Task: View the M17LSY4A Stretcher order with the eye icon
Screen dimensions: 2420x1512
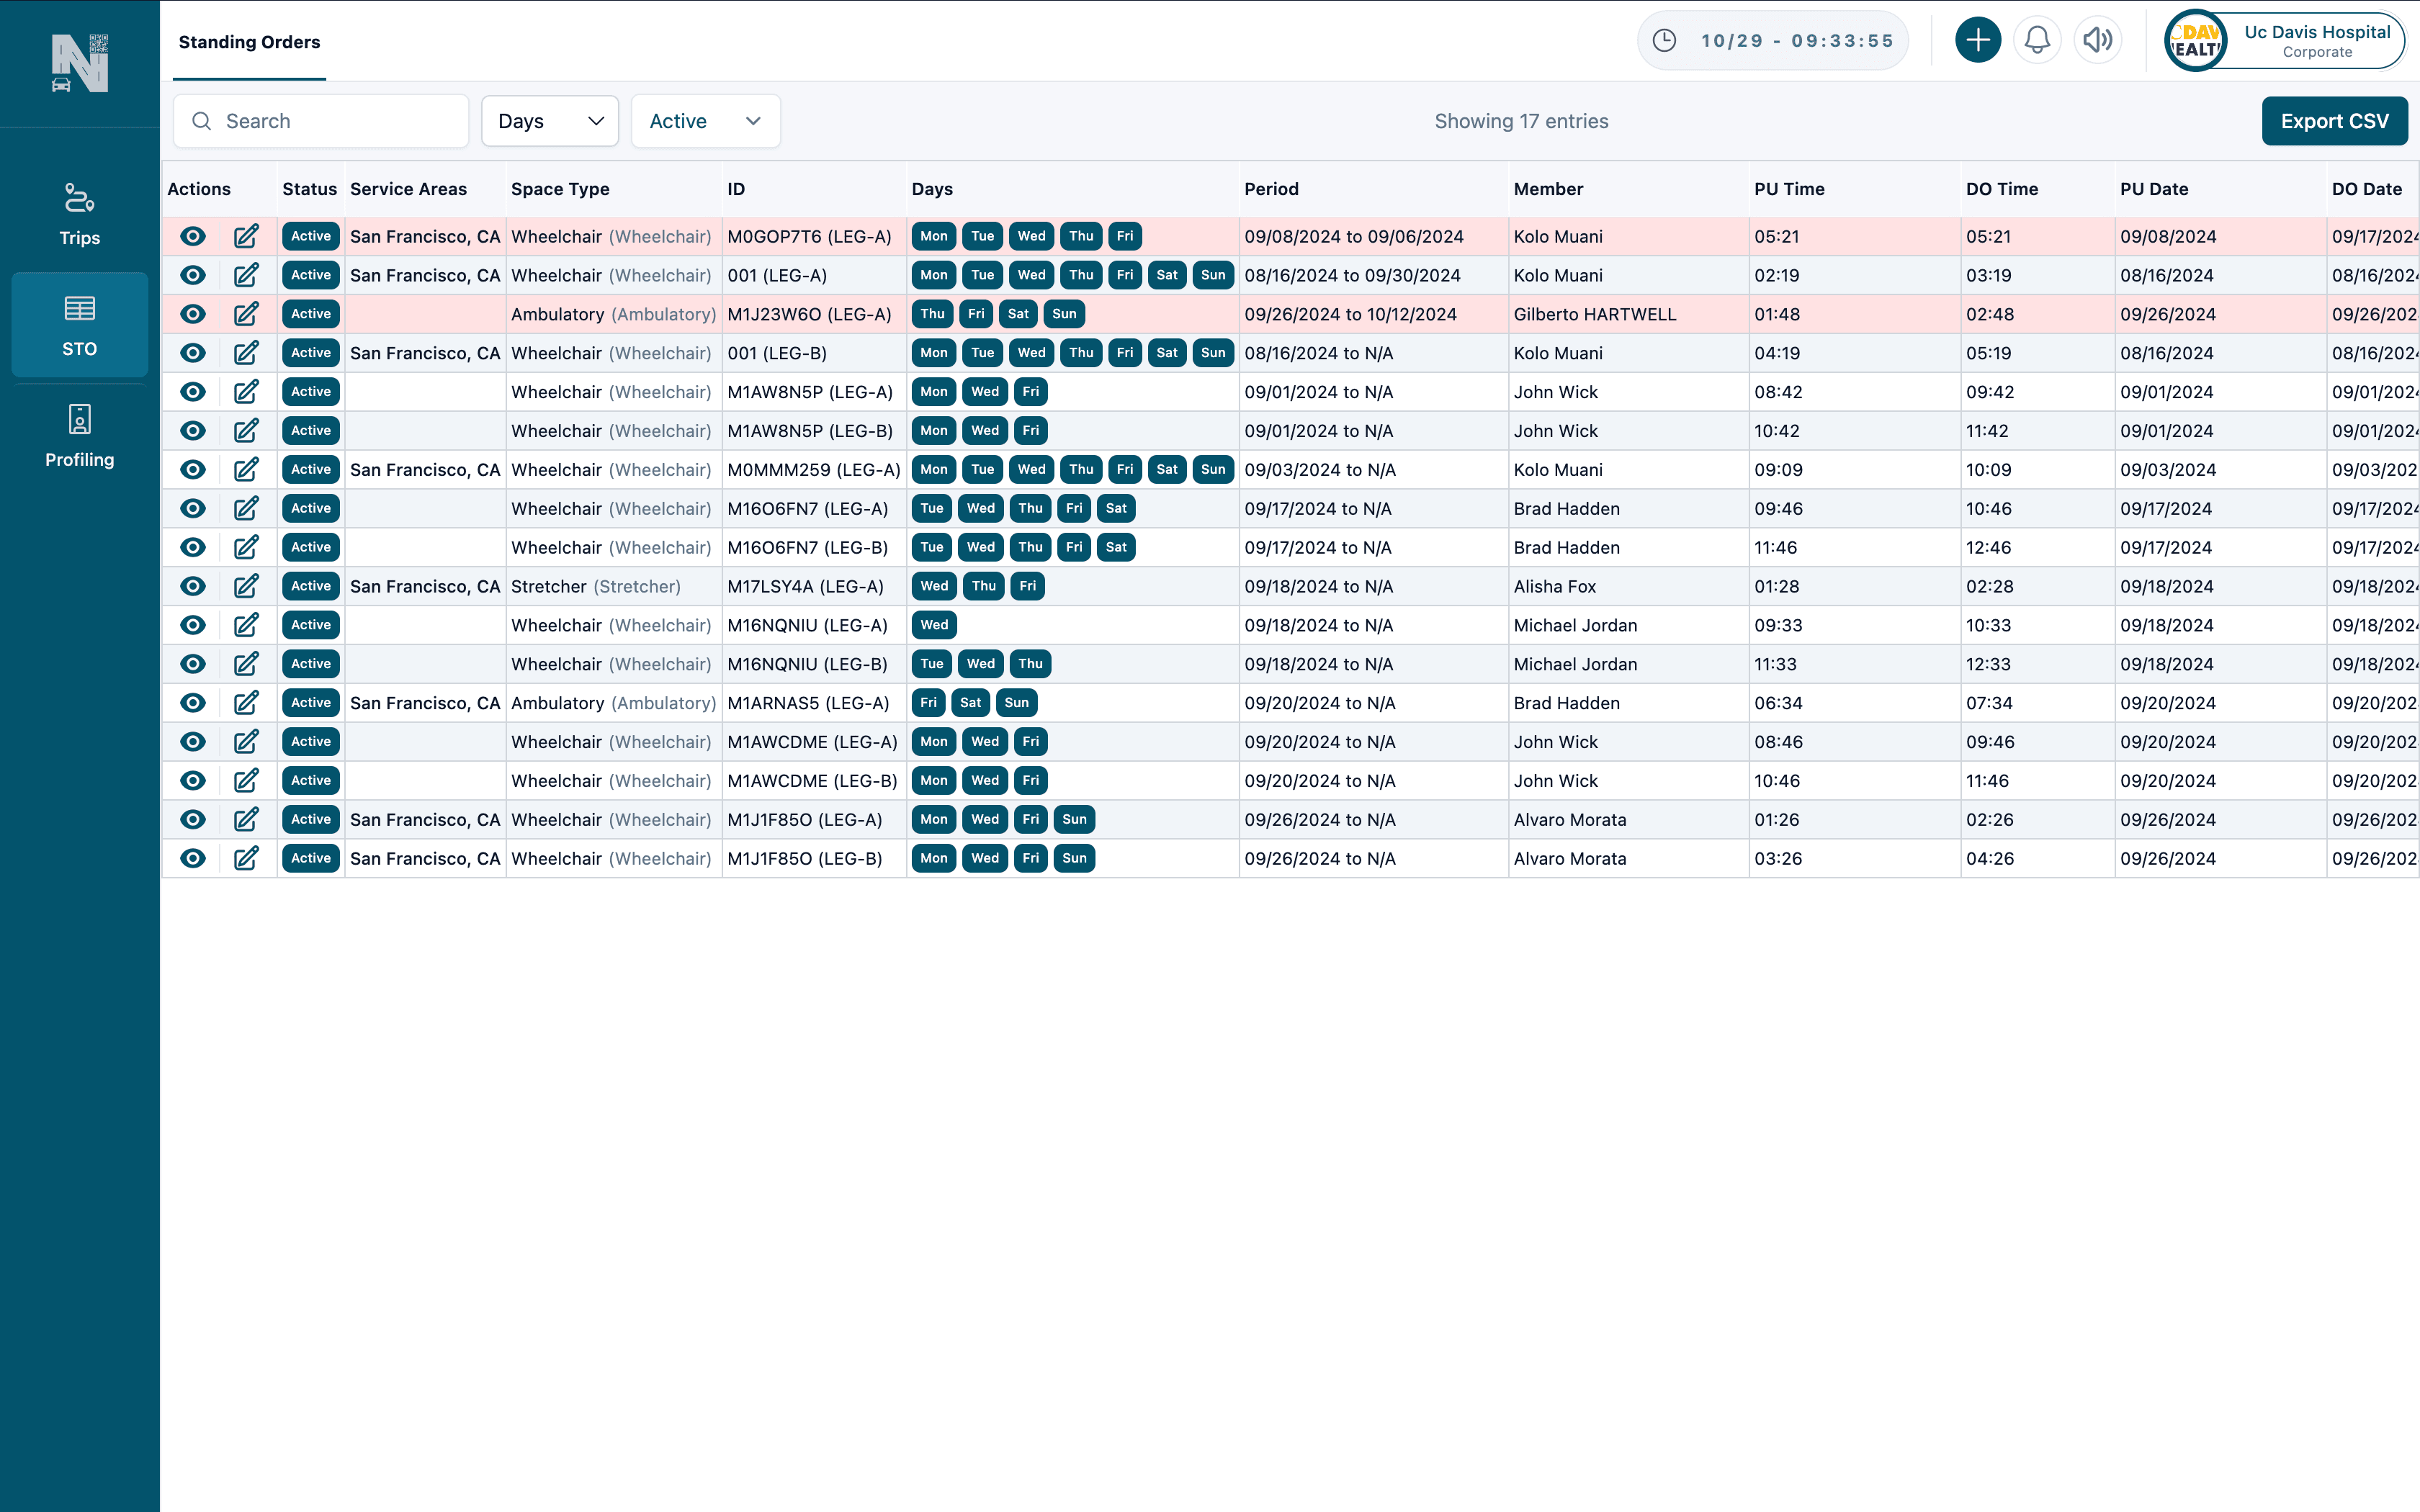Action: click(x=192, y=586)
